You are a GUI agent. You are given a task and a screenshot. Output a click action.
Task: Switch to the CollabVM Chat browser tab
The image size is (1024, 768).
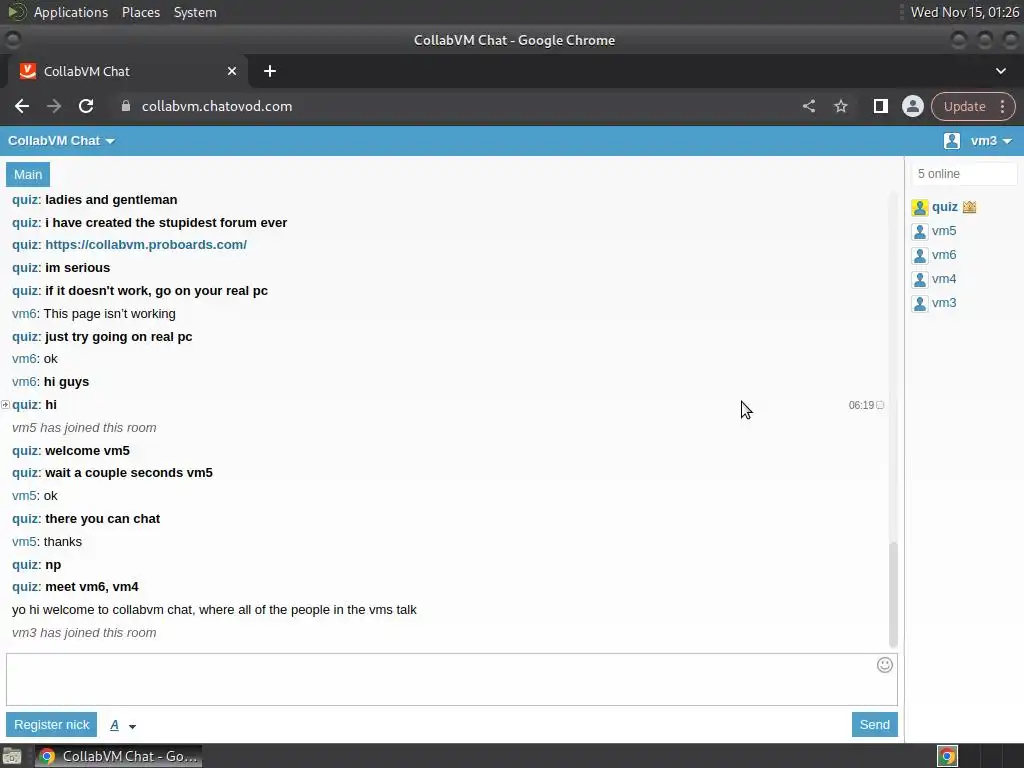(x=128, y=71)
